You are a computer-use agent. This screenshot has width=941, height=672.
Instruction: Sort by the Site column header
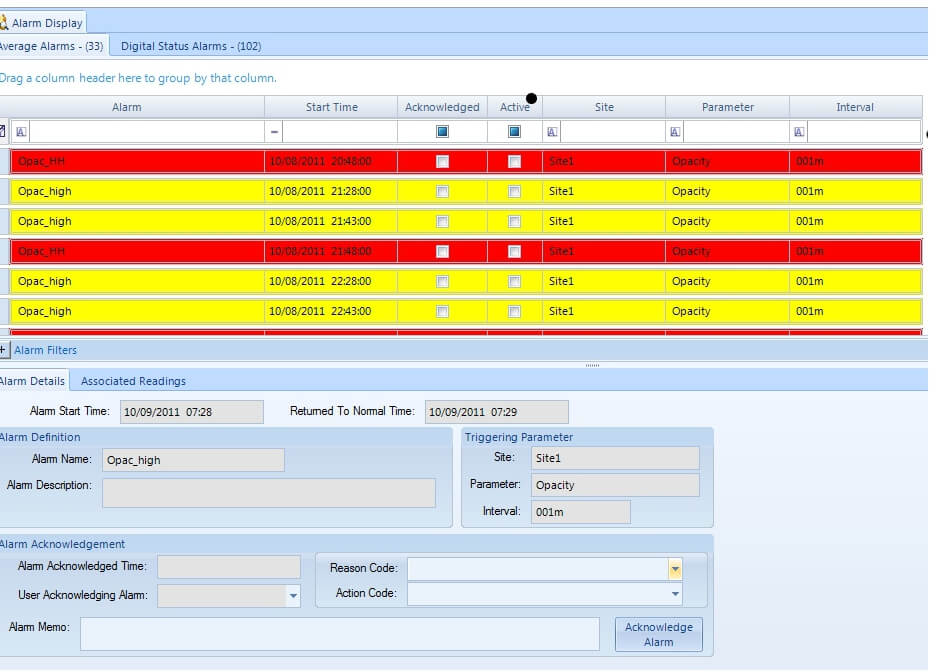click(x=604, y=107)
